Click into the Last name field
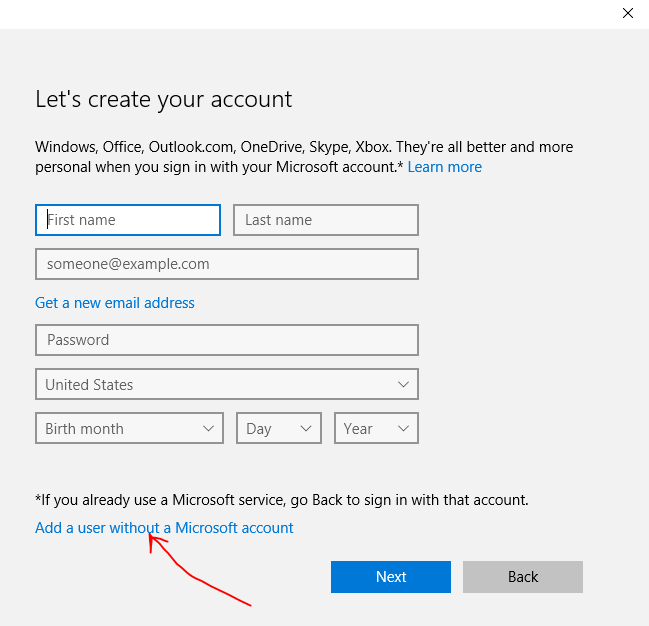The width and height of the screenshot is (649, 626). click(326, 220)
